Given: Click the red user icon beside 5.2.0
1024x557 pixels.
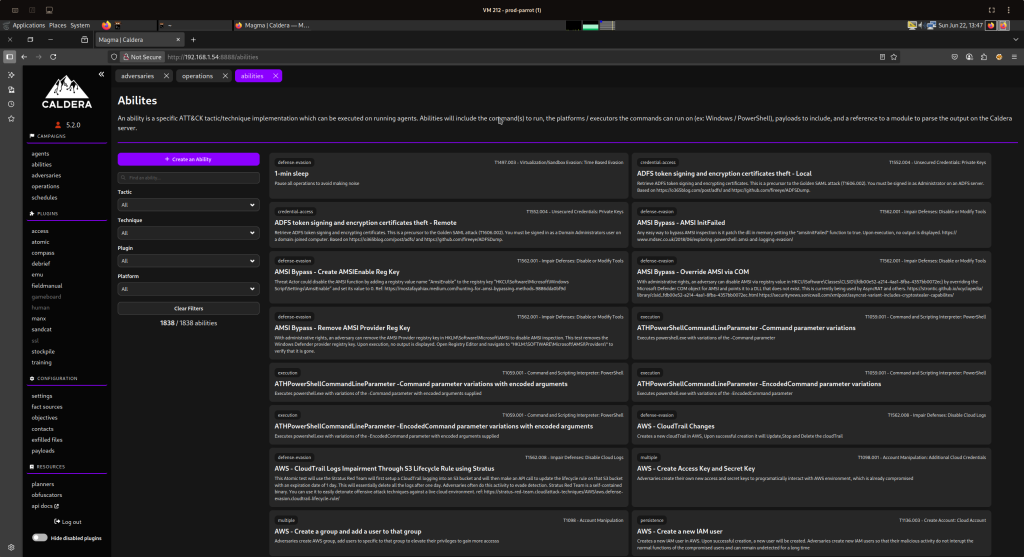Looking at the screenshot, I should click(x=57, y=125).
